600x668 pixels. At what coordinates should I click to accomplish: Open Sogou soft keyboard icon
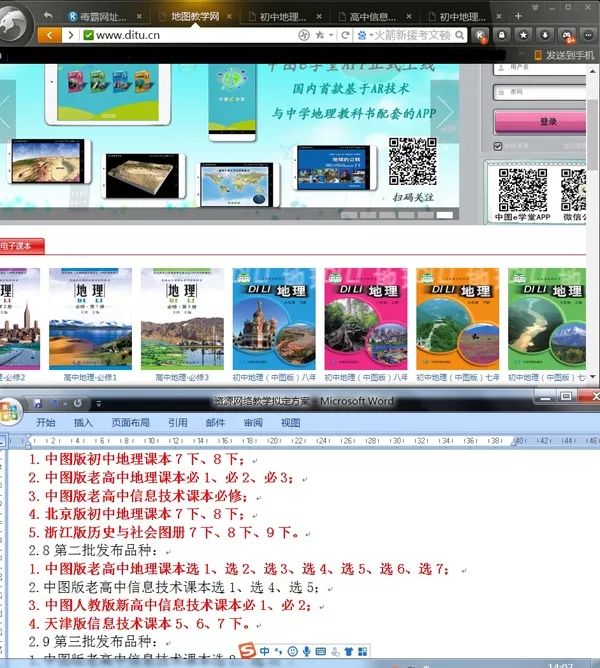(x=320, y=651)
